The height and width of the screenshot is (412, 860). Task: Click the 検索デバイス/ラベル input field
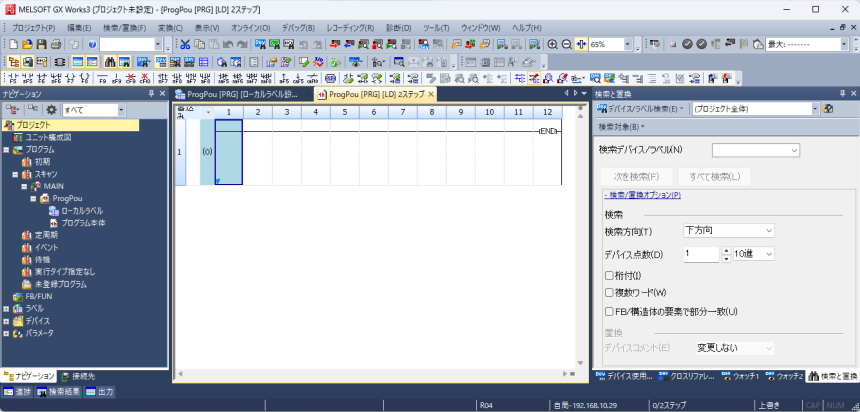[755, 150]
